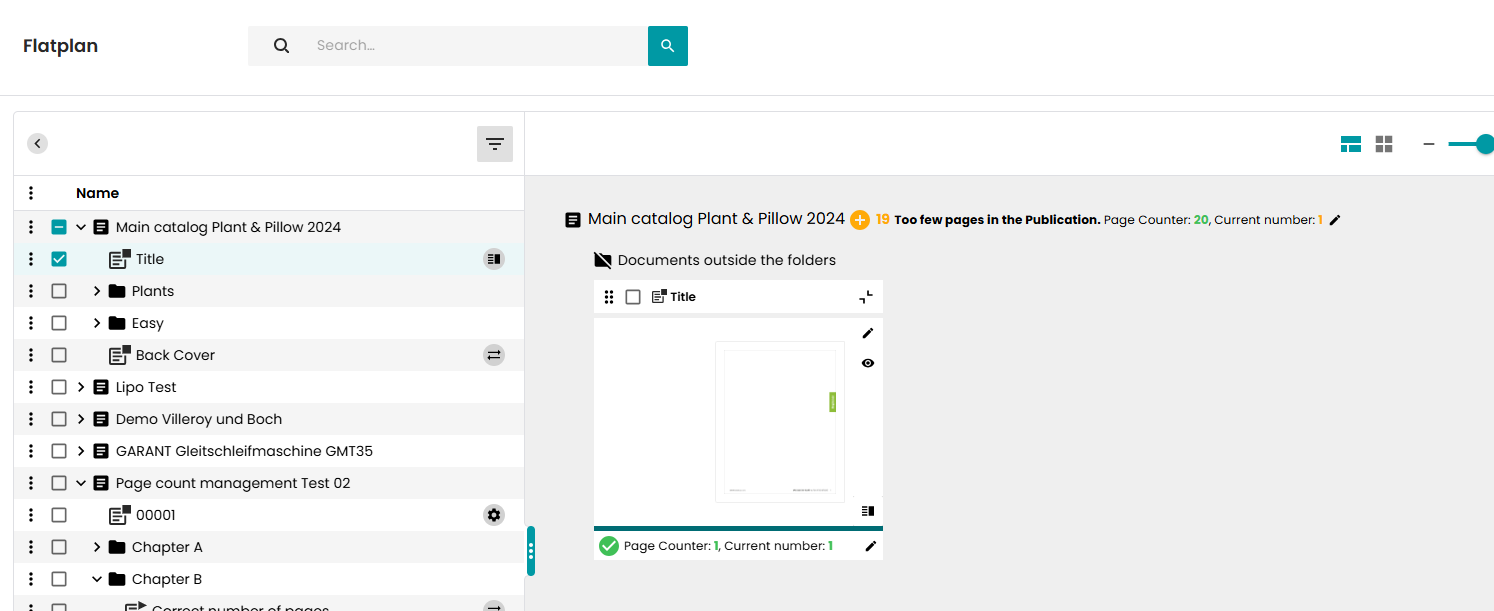Expand the Lipo Test publication

pyautogui.click(x=81, y=386)
